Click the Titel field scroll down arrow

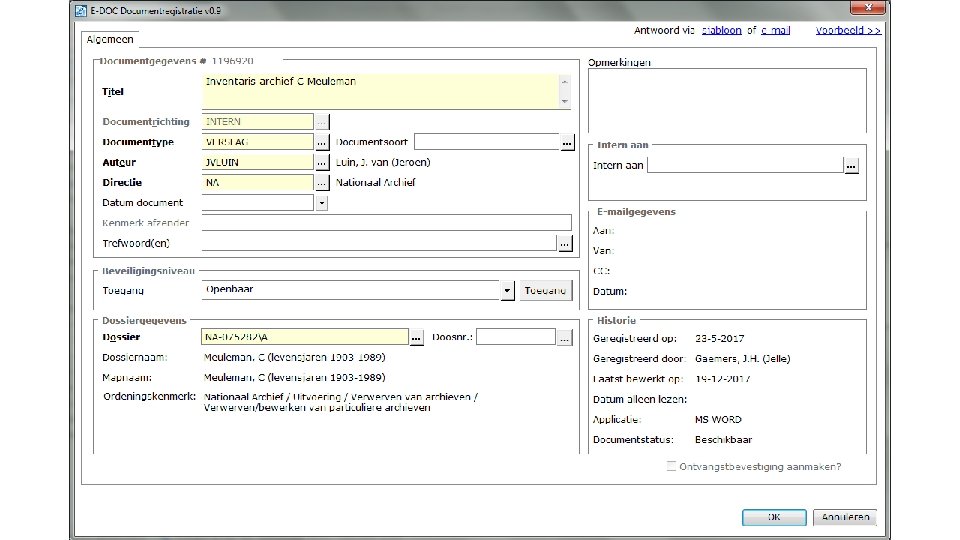tap(564, 102)
